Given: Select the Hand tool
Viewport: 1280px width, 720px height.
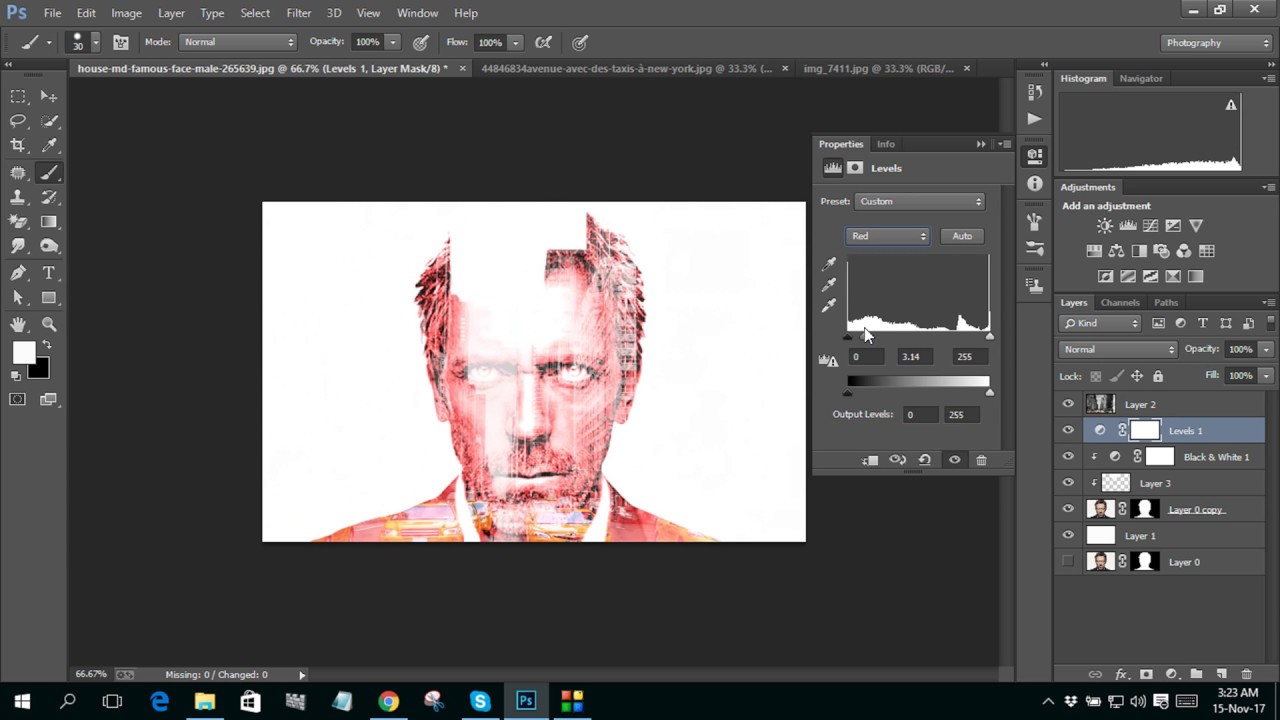Looking at the screenshot, I should pyautogui.click(x=18, y=324).
